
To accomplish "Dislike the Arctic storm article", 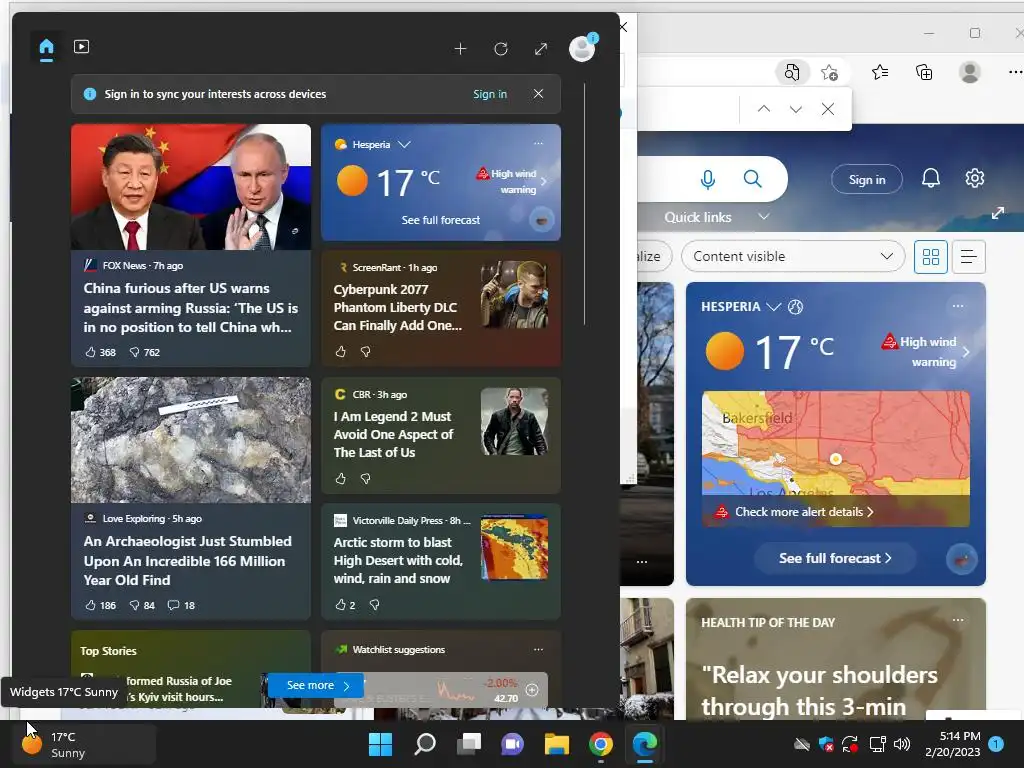I will pyautogui.click(x=375, y=605).
